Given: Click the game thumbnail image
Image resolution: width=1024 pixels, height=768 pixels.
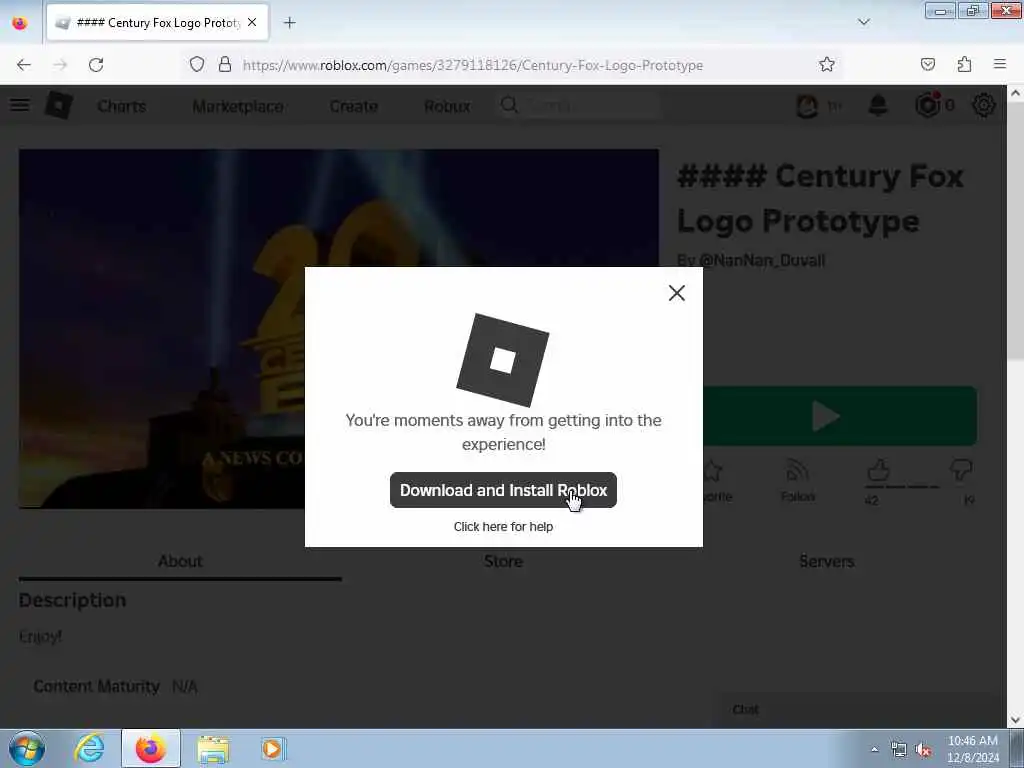Looking at the screenshot, I should click(338, 328).
